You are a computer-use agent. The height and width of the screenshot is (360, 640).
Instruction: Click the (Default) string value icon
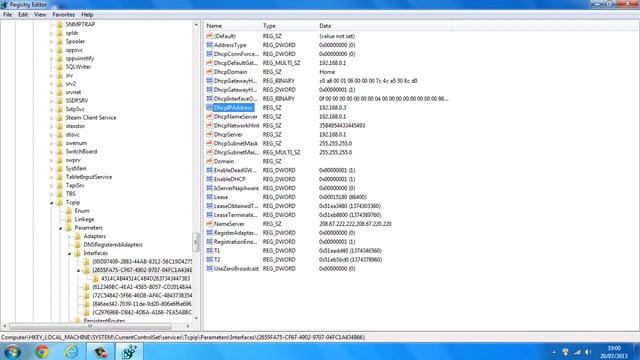click(209, 36)
